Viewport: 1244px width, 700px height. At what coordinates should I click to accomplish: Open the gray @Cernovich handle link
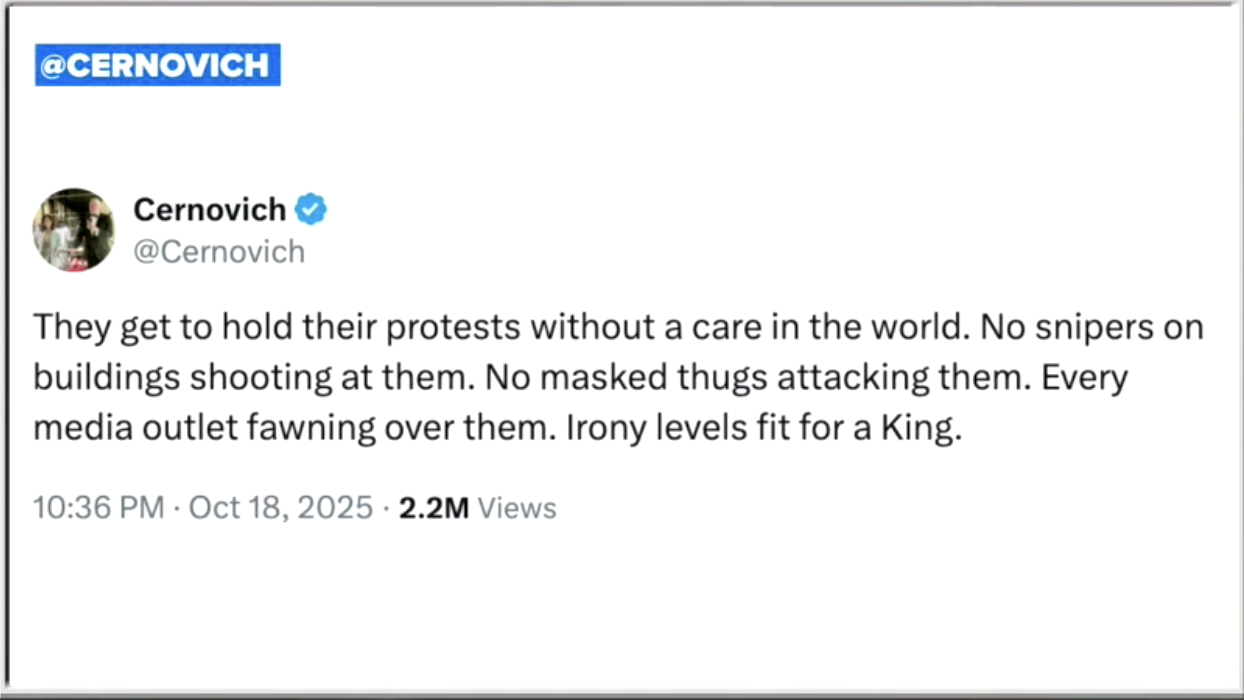(x=218, y=251)
